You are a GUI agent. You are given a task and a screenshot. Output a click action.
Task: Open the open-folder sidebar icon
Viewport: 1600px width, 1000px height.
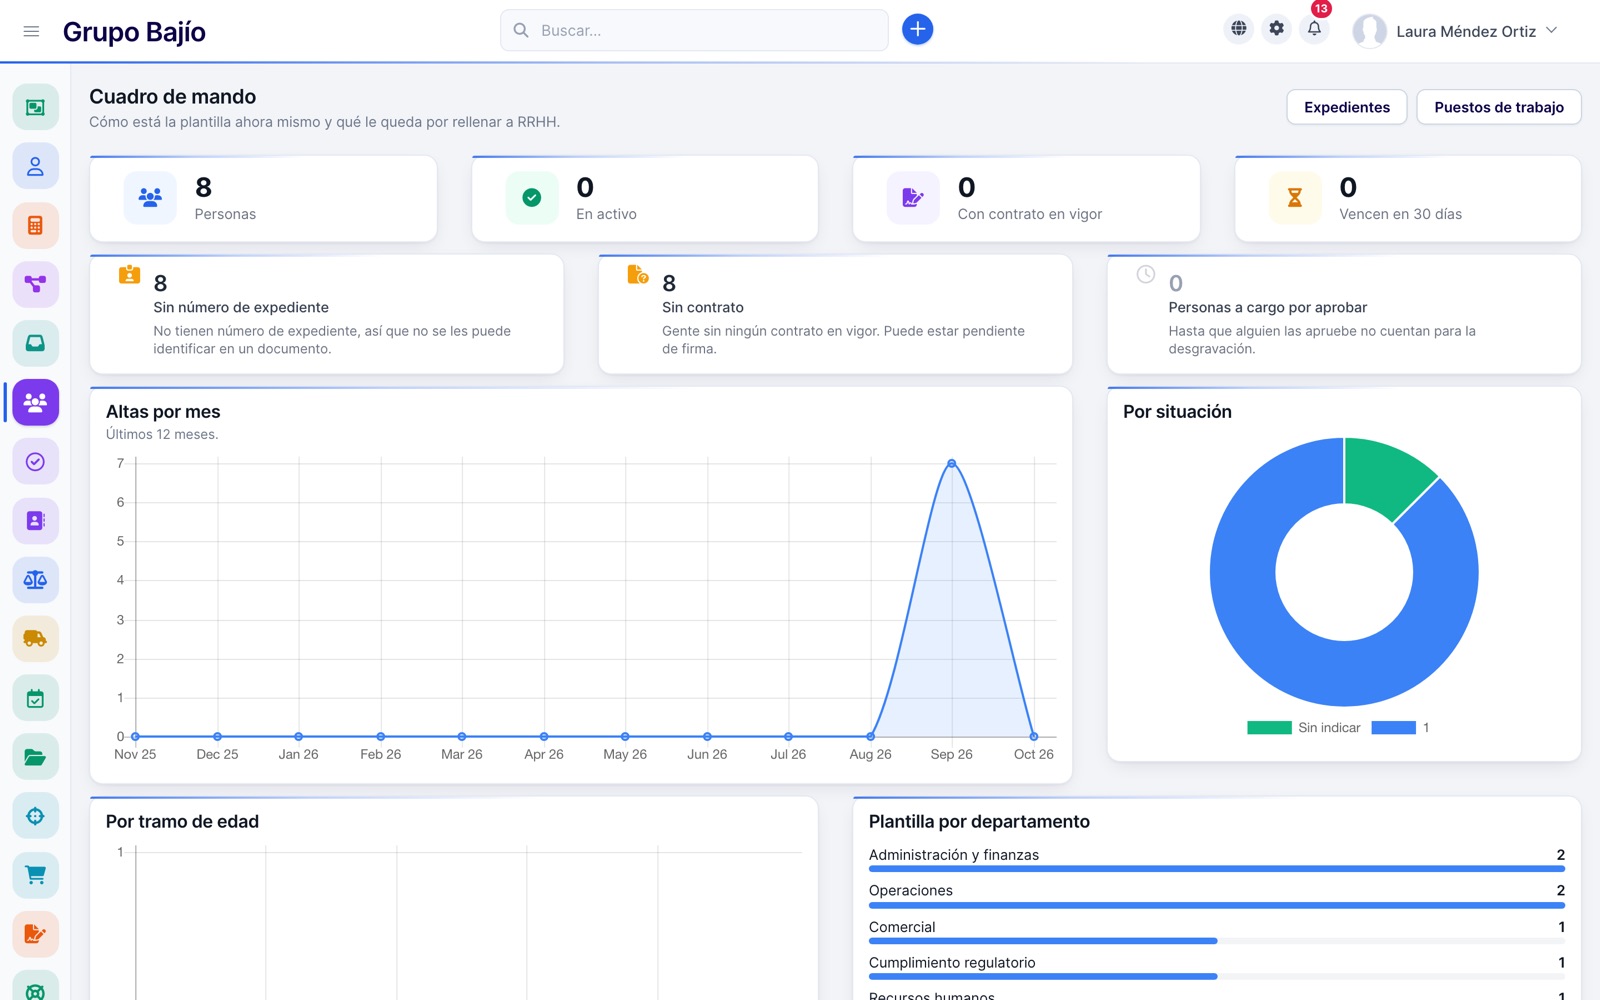pyautogui.click(x=35, y=757)
